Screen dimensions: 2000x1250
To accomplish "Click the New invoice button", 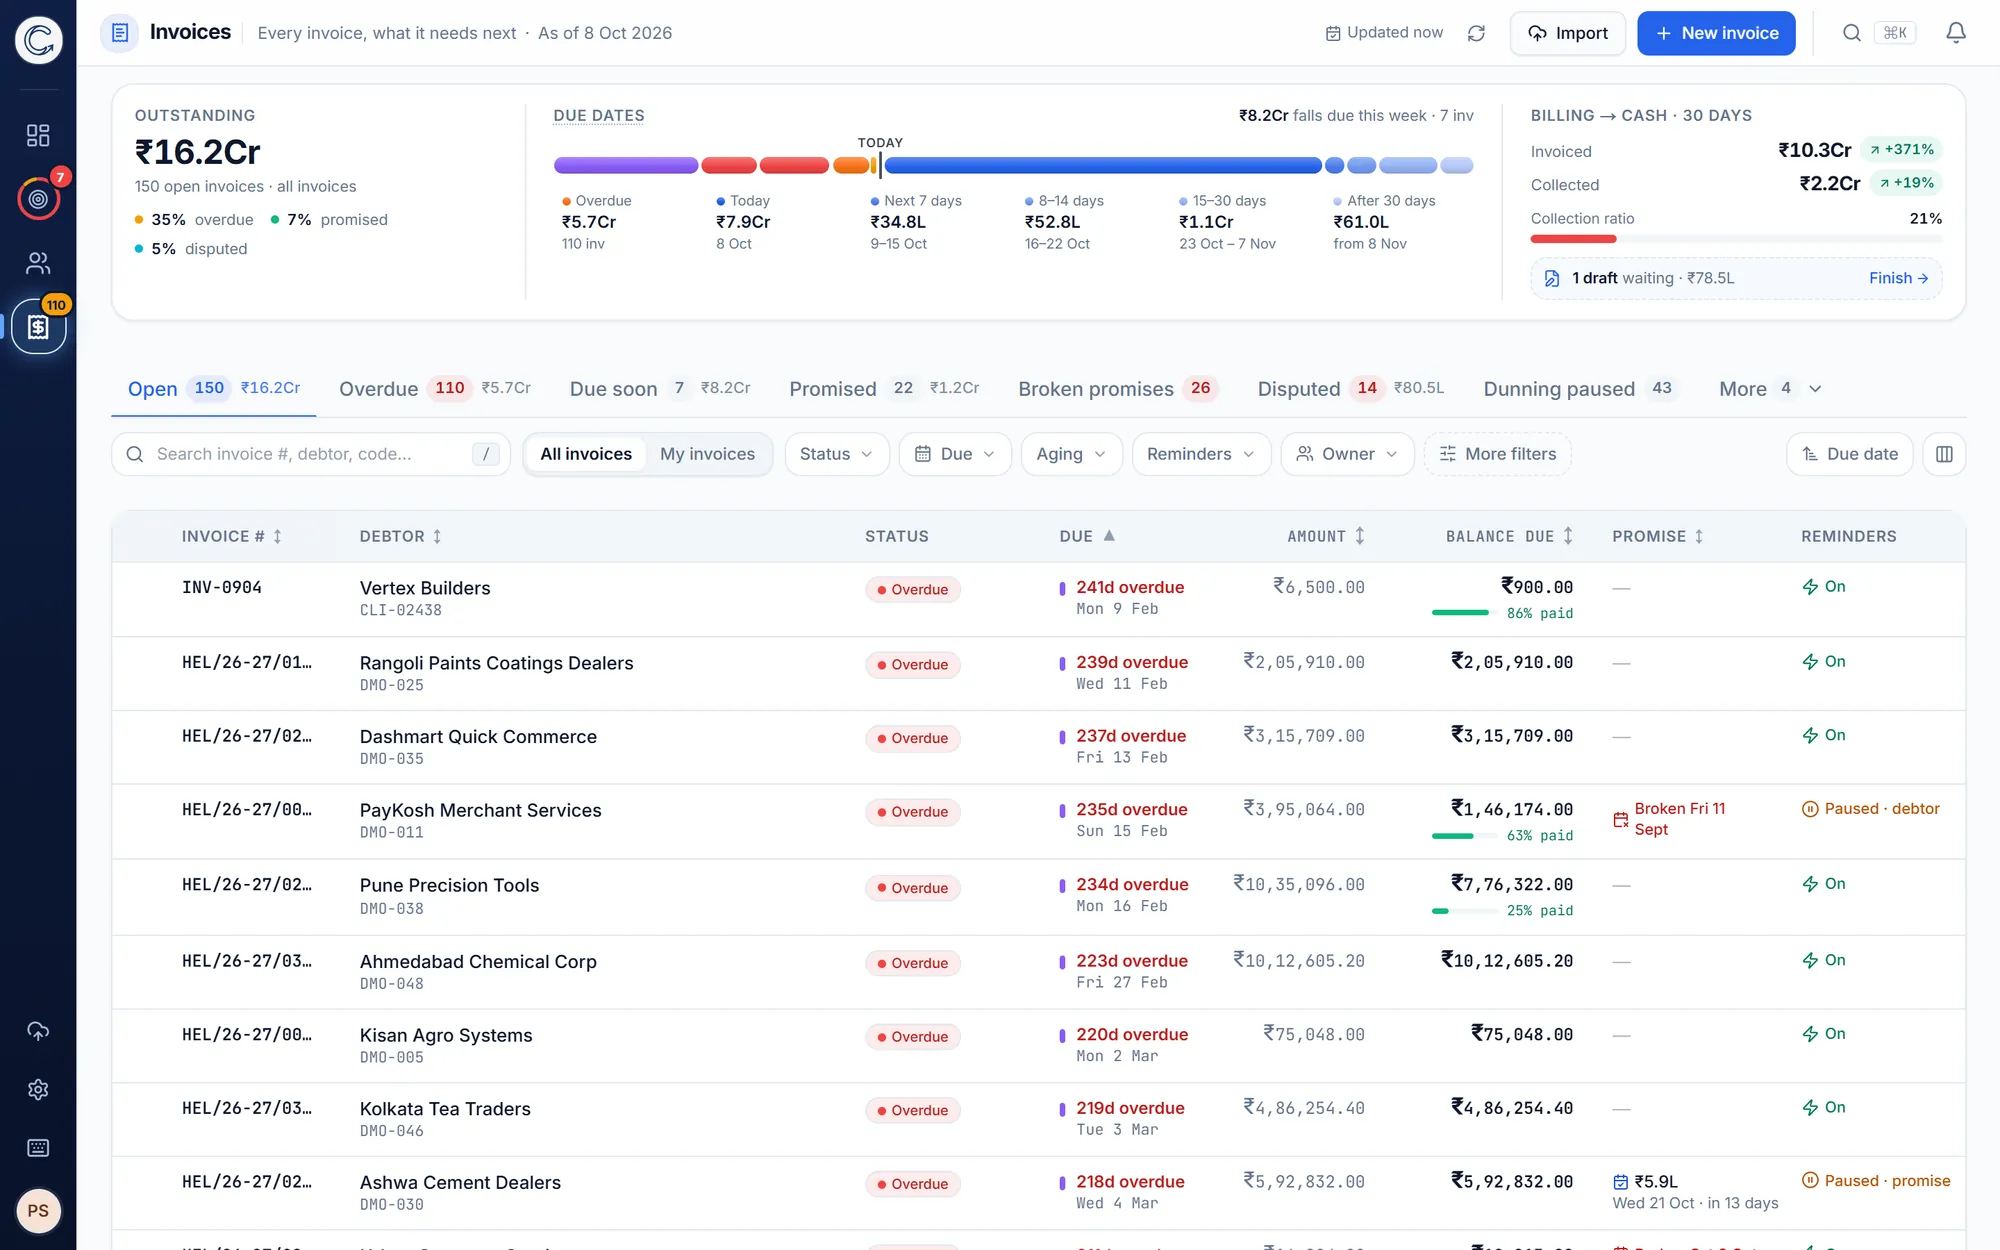I will pyautogui.click(x=1716, y=33).
